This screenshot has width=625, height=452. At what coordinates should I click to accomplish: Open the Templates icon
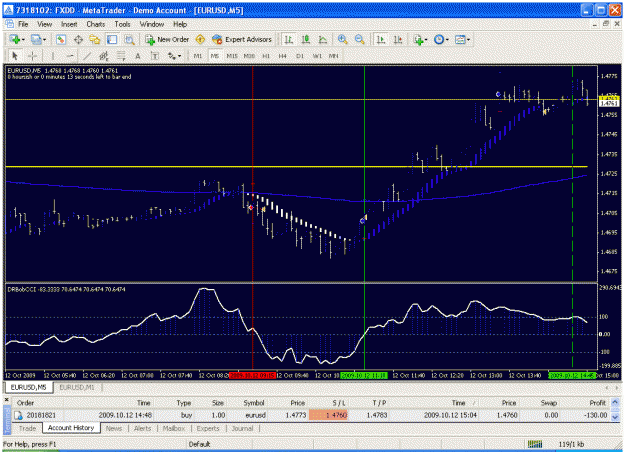pyautogui.click(x=460, y=39)
